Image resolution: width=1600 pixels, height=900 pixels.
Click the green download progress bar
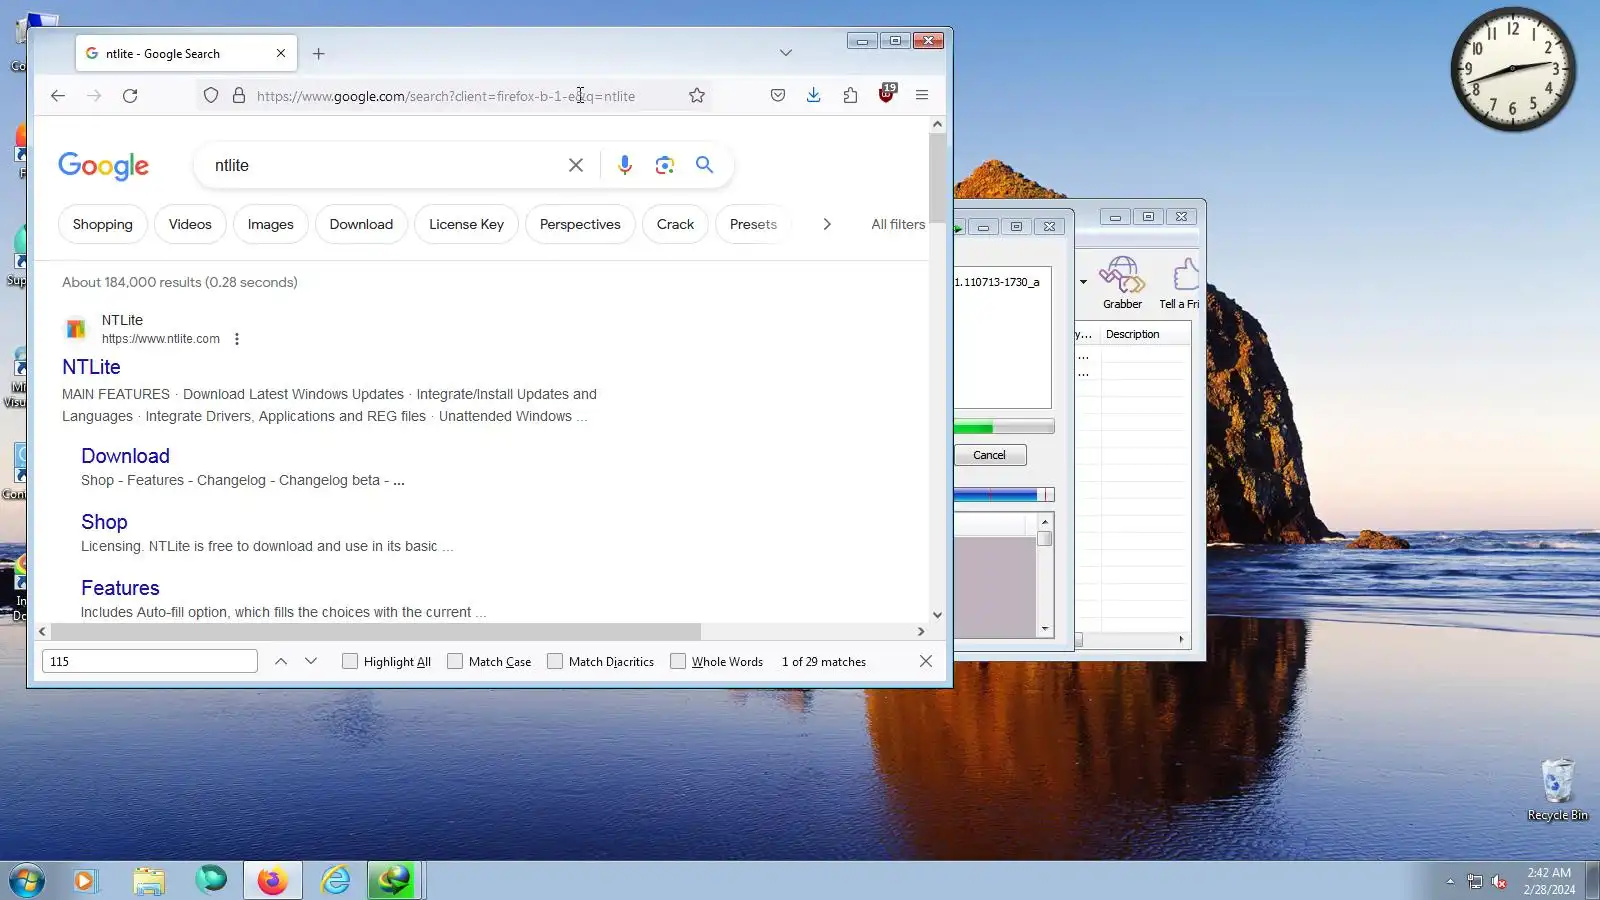(1003, 428)
